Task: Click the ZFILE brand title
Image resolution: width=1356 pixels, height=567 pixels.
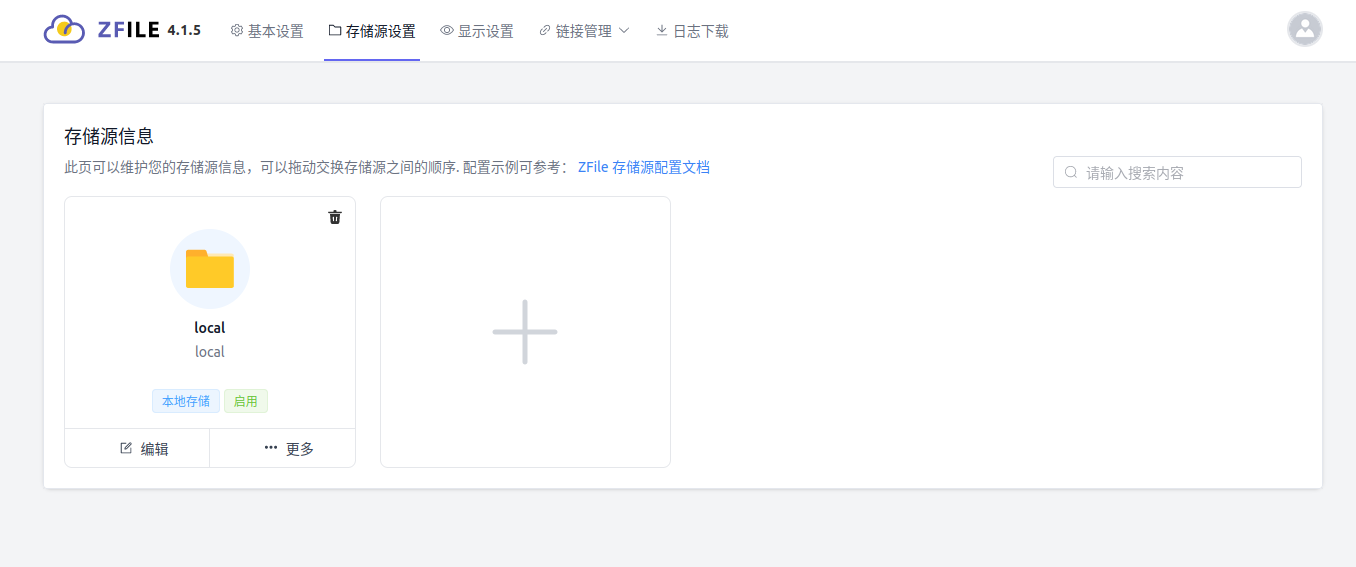Action: click(129, 30)
